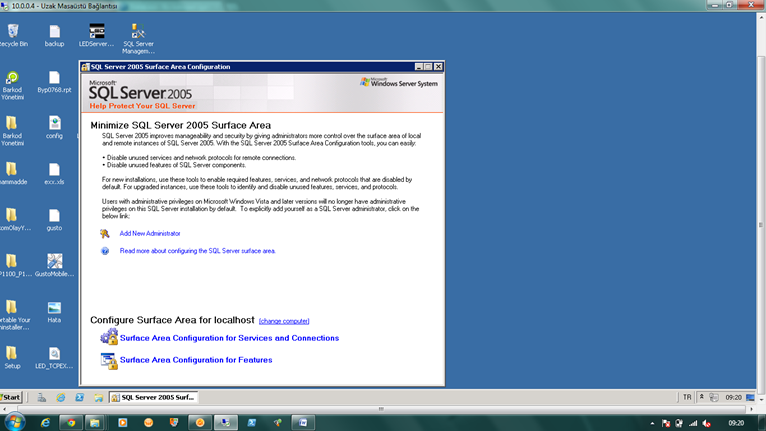766x431 pixels.
Task: Click the local network signal tray icon
Action: tap(693, 423)
